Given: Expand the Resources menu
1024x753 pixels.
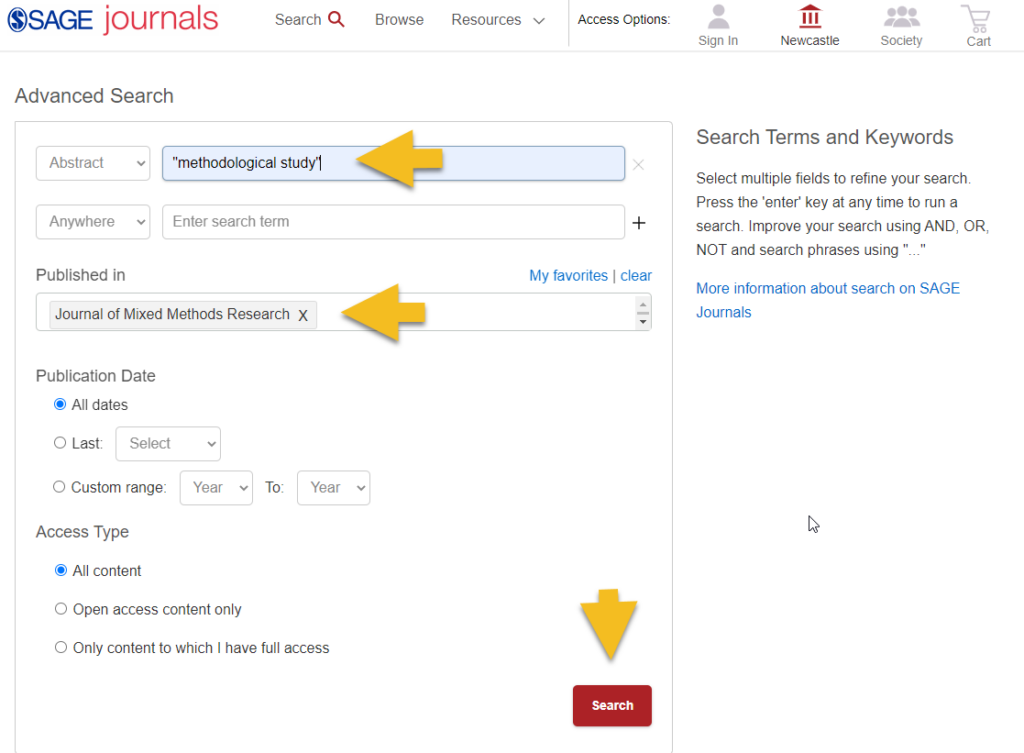Looking at the screenshot, I should coord(497,20).
